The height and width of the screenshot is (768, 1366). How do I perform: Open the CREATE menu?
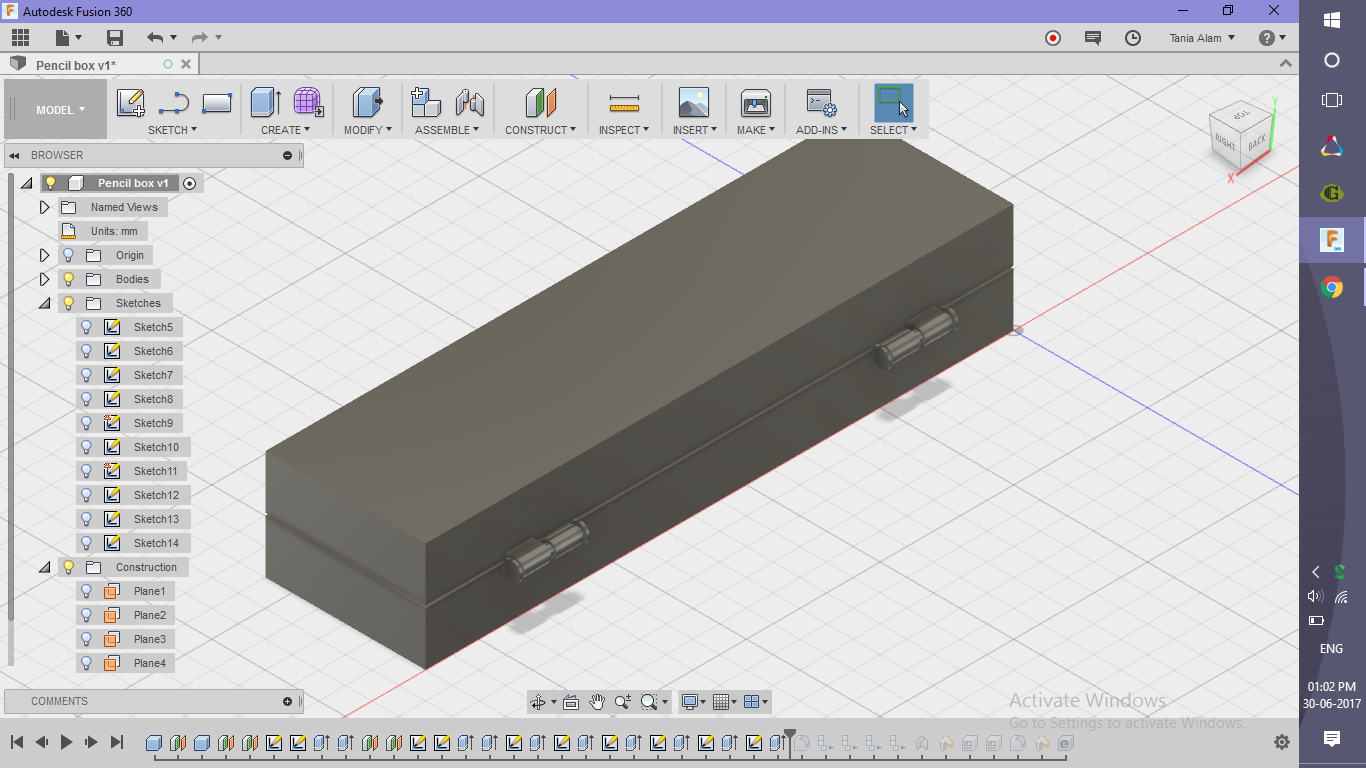[285, 130]
